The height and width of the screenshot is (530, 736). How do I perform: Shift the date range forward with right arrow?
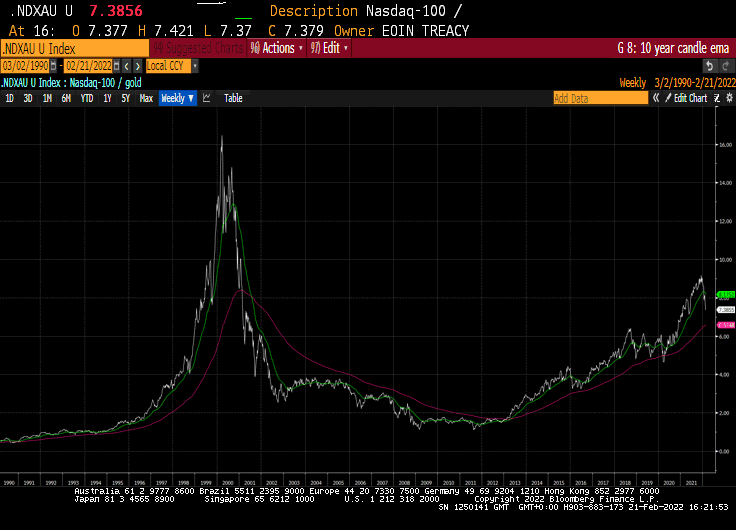tap(138, 66)
